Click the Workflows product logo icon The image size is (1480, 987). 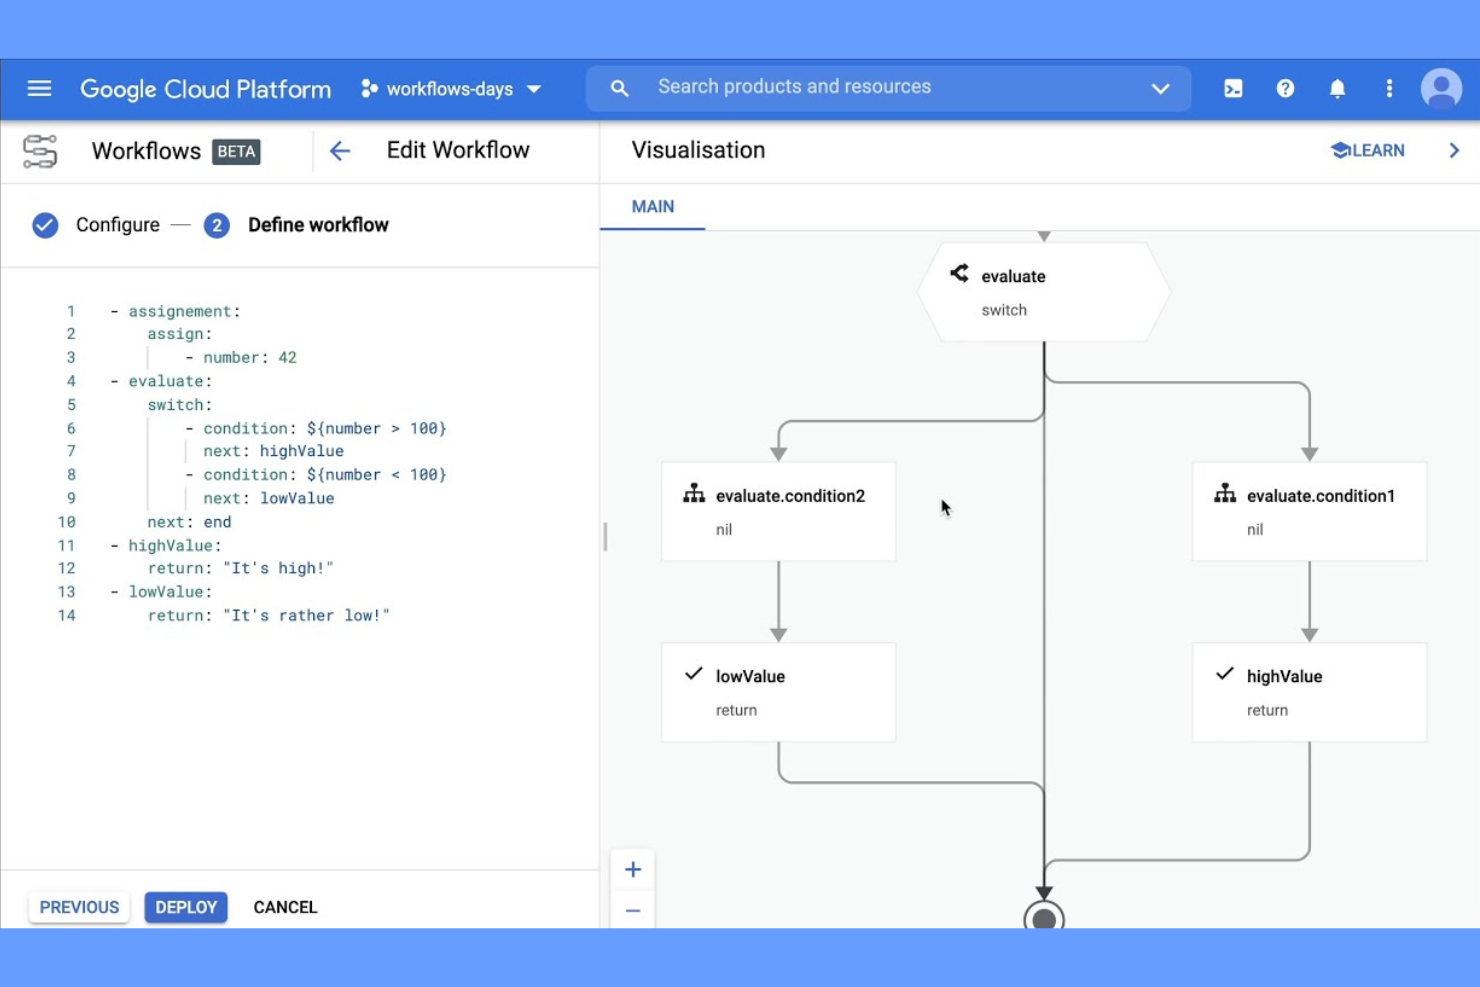(39, 150)
